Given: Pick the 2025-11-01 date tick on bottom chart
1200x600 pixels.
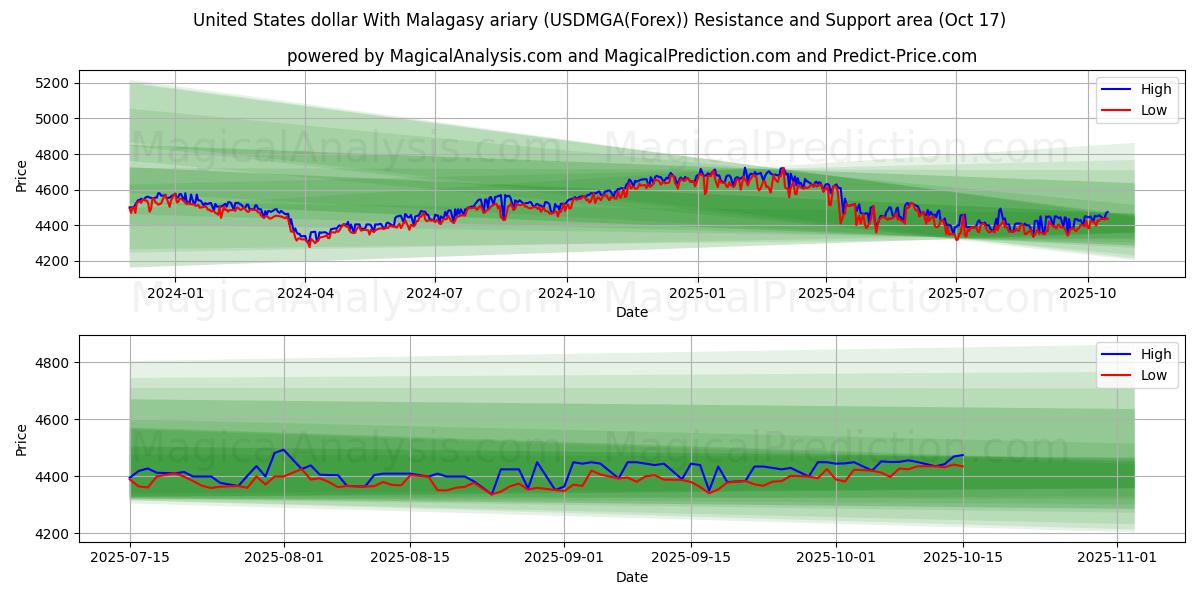Looking at the screenshot, I should (x=1117, y=558).
